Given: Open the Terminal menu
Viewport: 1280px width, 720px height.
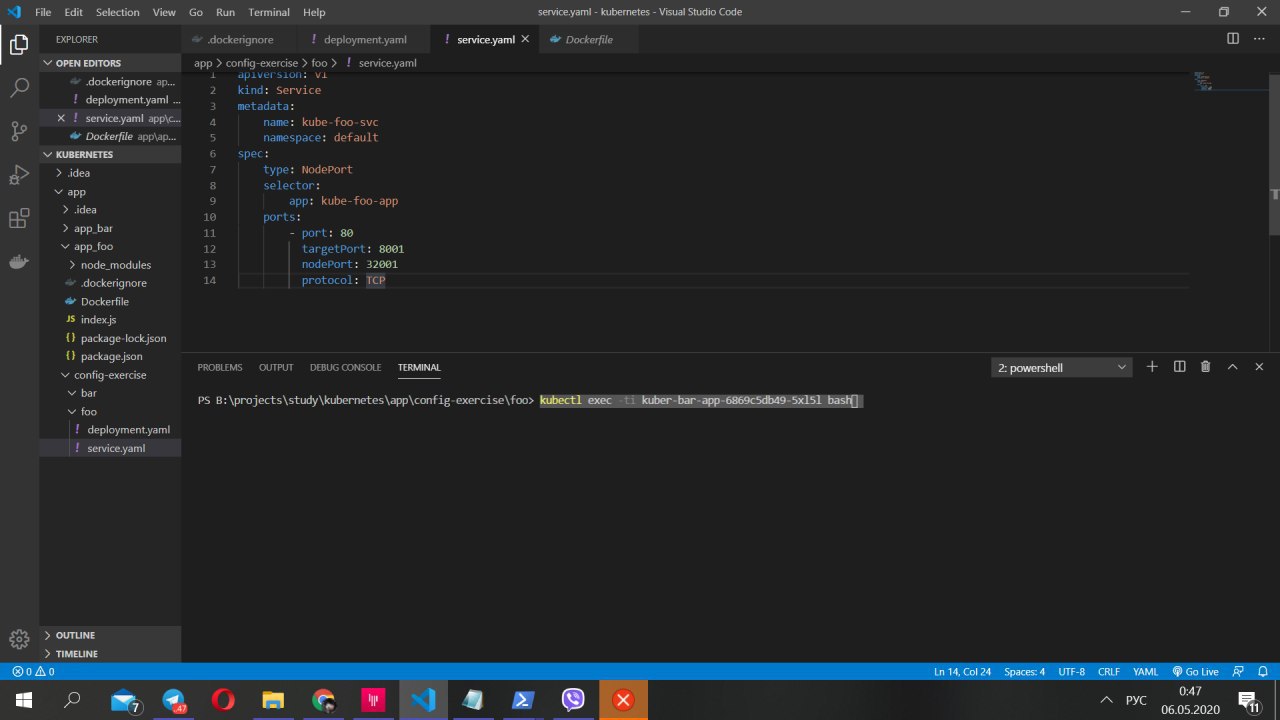Looking at the screenshot, I should pos(269,12).
